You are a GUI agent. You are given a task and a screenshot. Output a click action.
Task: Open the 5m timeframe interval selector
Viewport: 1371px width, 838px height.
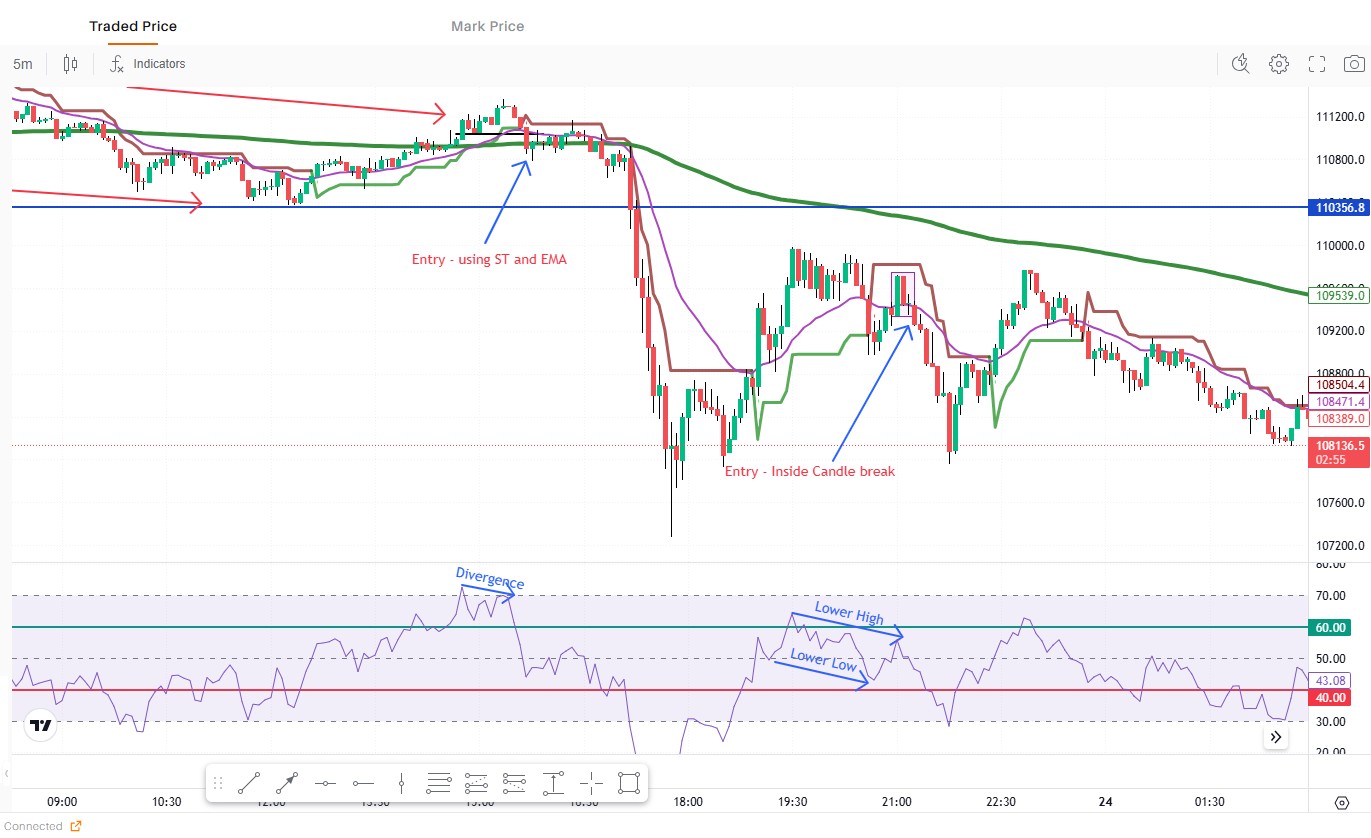click(22, 64)
